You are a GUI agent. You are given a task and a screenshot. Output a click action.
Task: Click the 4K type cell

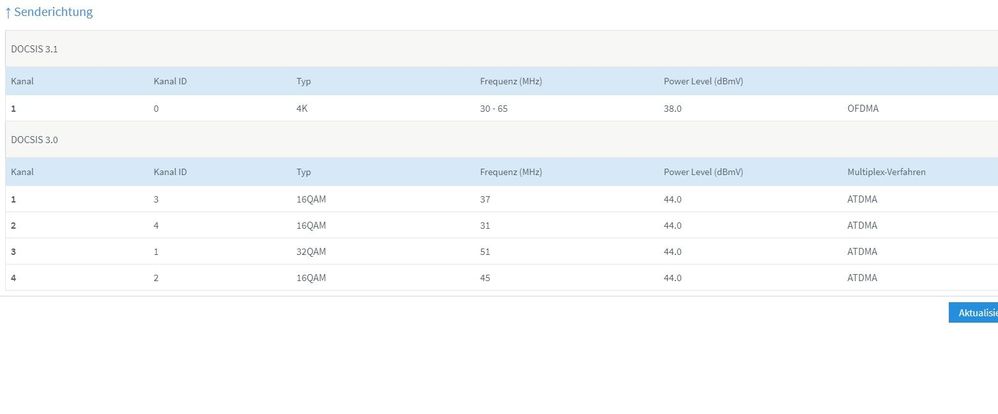coord(302,108)
